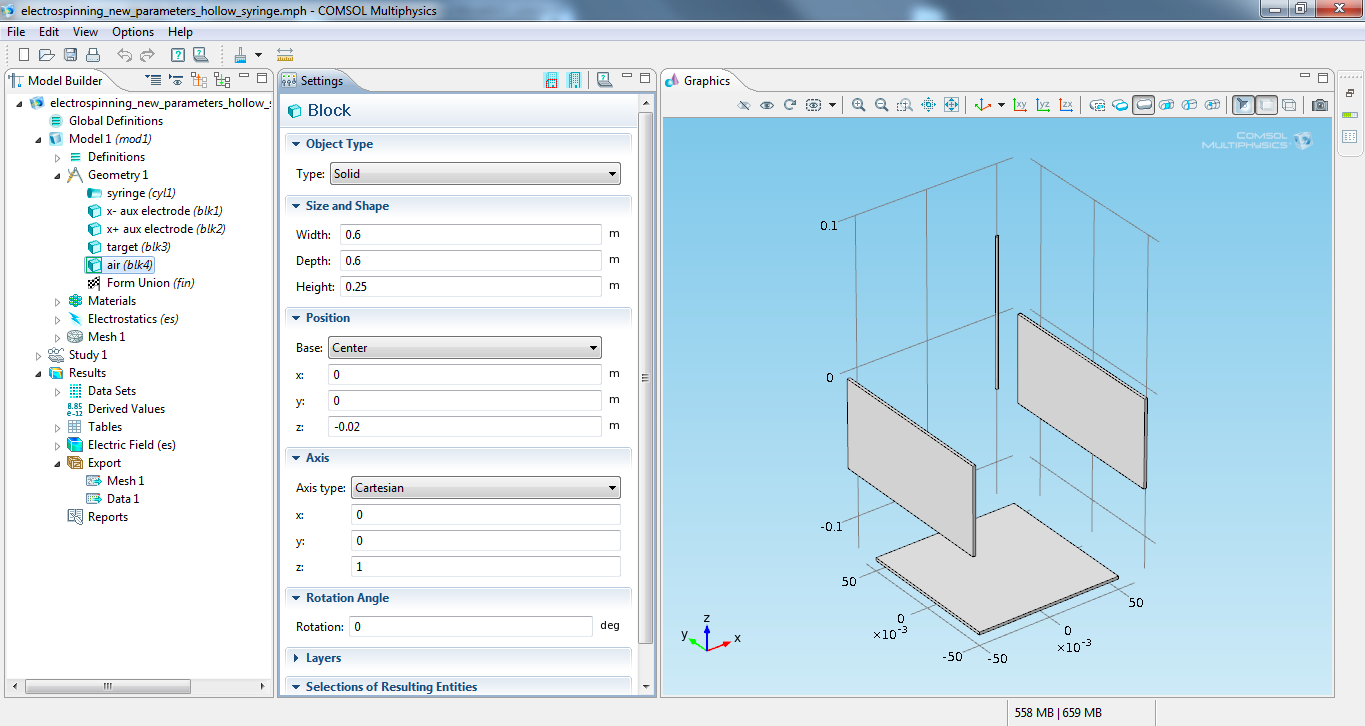Image resolution: width=1365 pixels, height=726 pixels.
Task: Open the object Type dropdown showing Solid
Action: 473,174
